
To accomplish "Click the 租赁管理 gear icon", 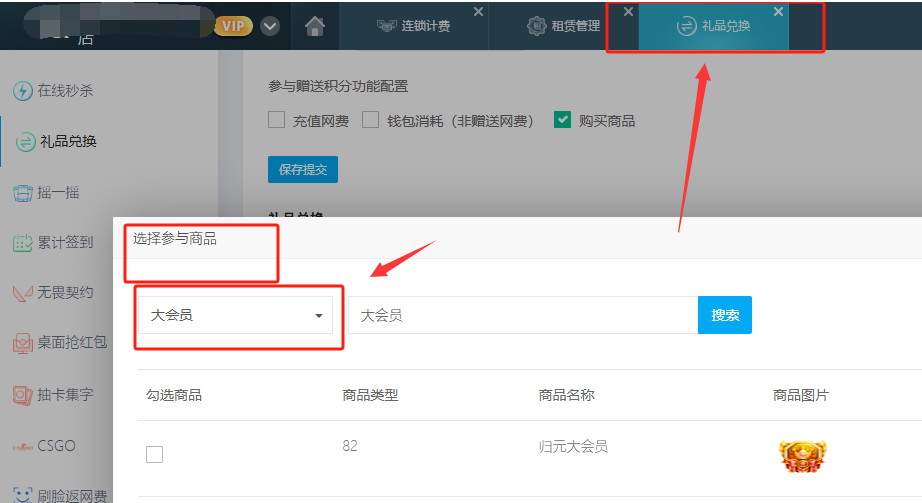I will [x=536, y=26].
